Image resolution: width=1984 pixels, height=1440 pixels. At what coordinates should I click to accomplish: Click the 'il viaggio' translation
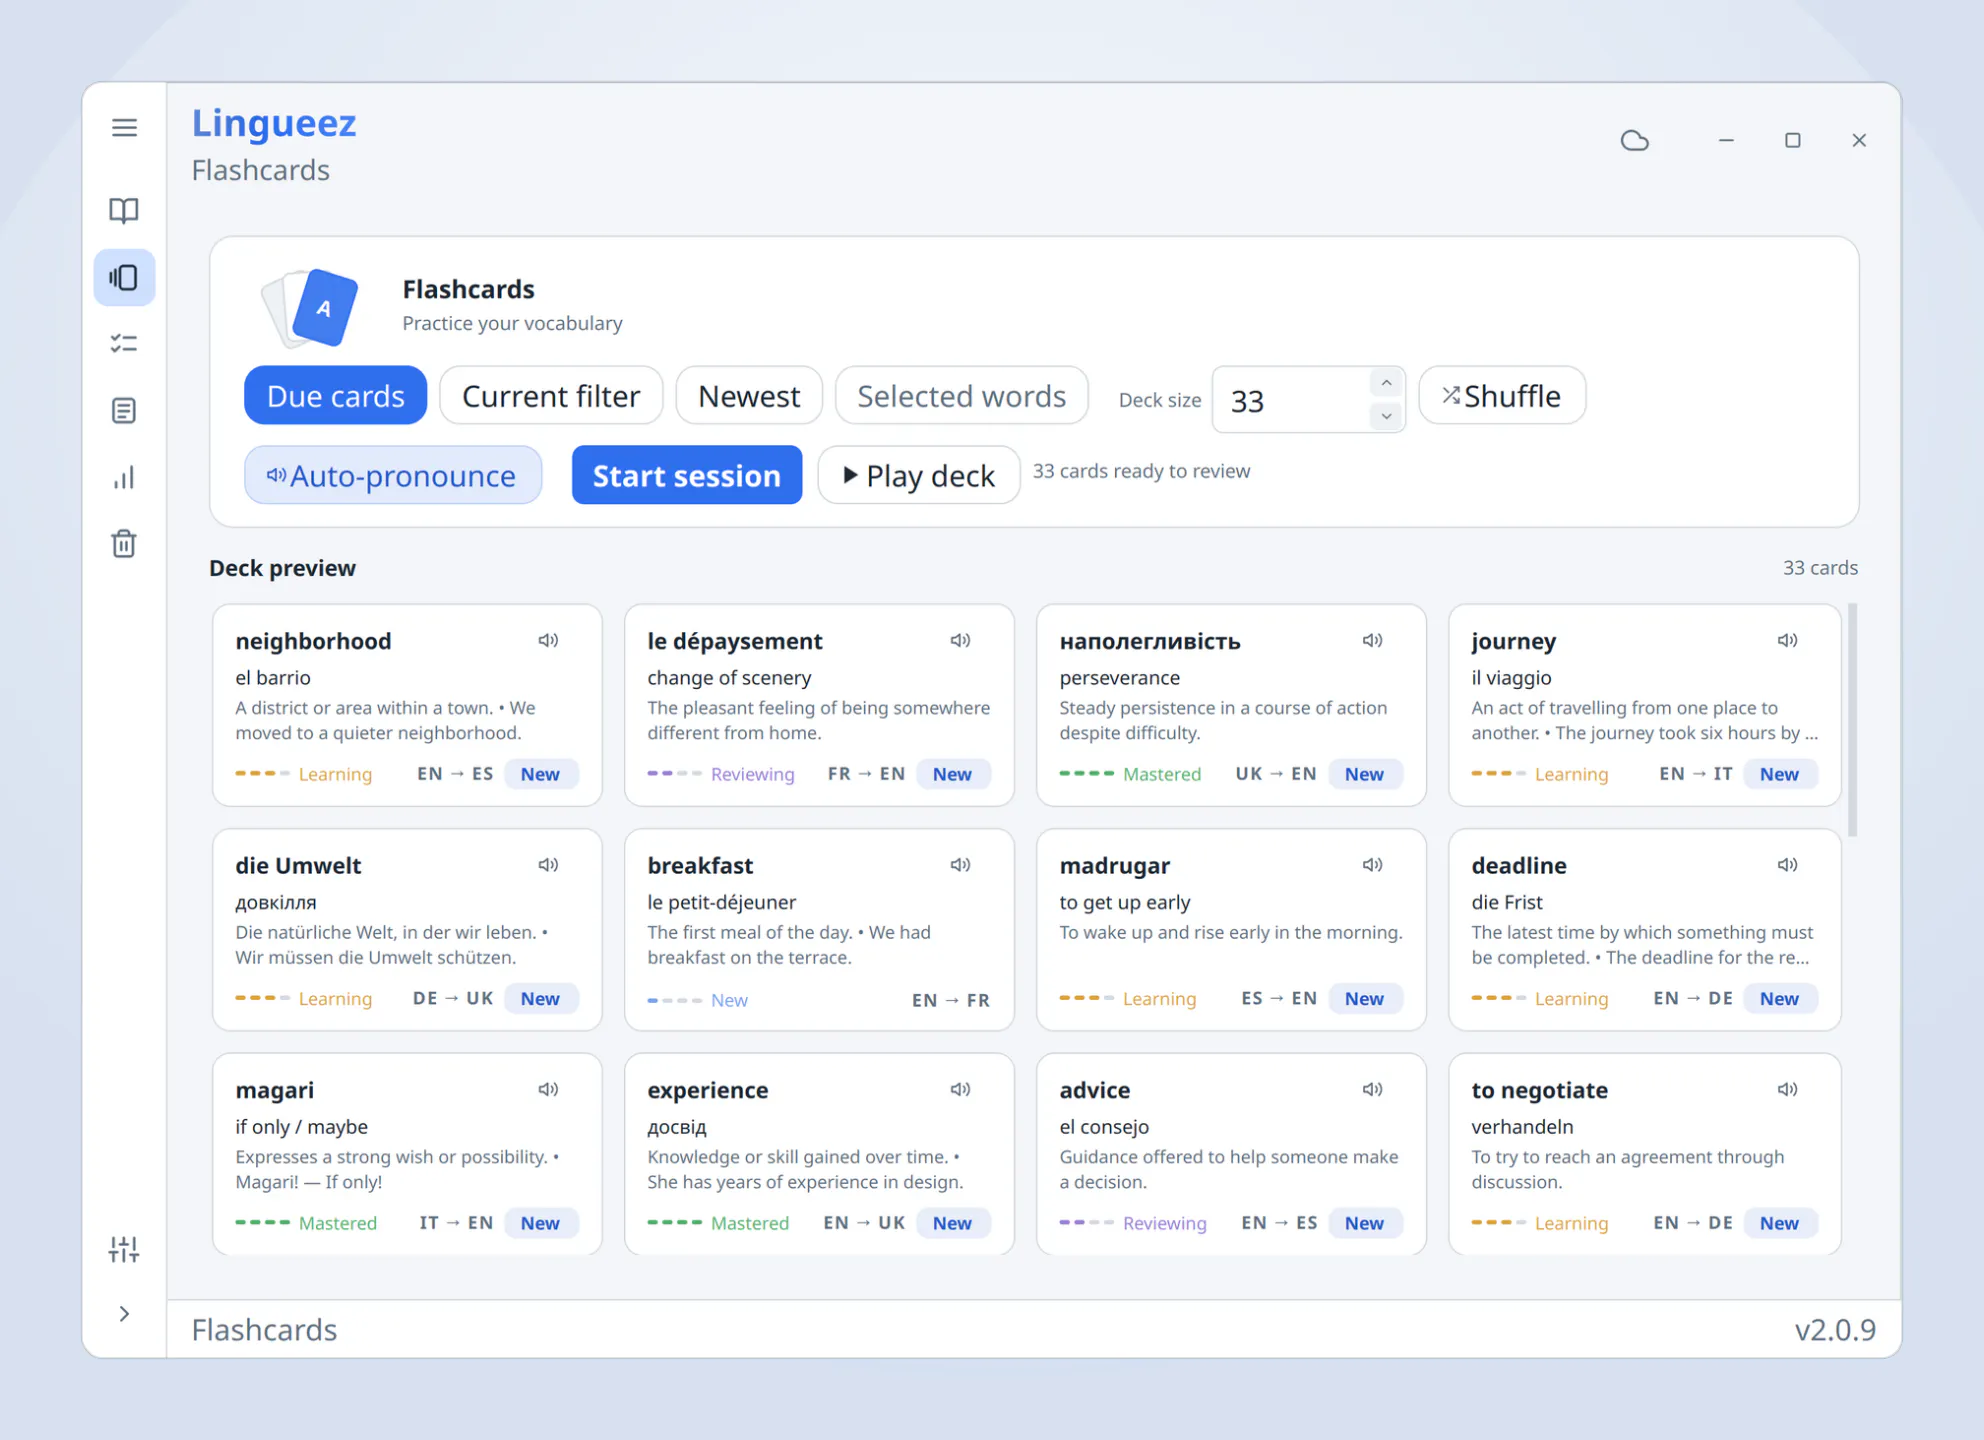tap(1511, 678)
